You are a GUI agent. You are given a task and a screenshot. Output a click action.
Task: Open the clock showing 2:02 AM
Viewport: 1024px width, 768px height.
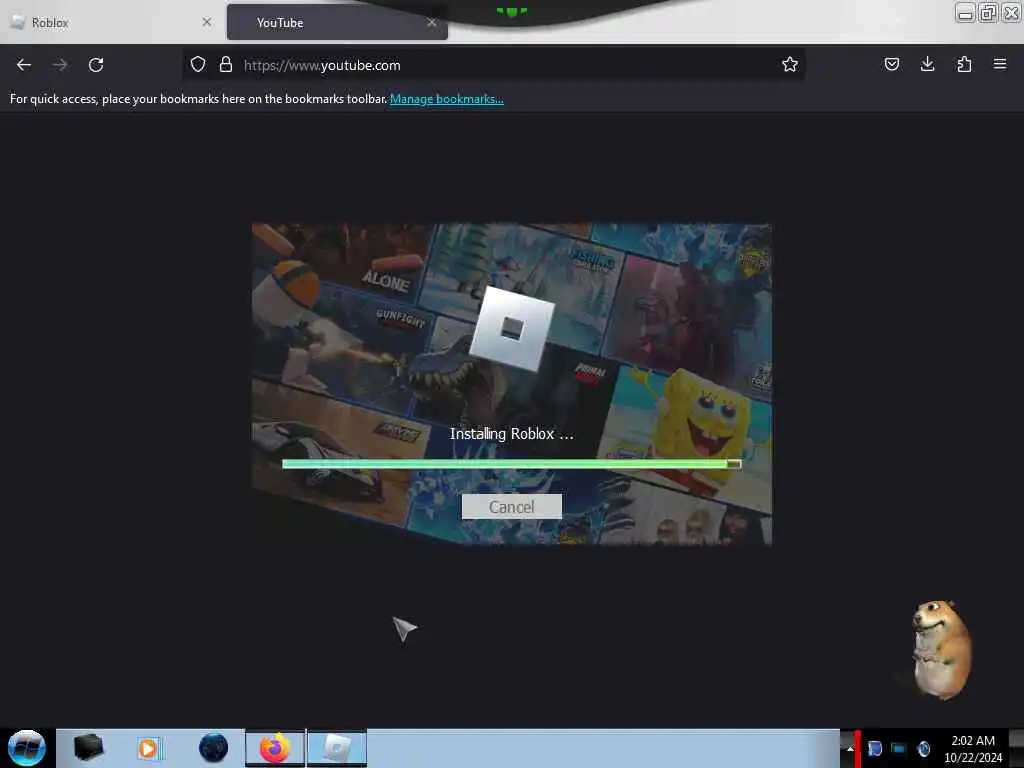pyautogui.click(x=972, y=748)
